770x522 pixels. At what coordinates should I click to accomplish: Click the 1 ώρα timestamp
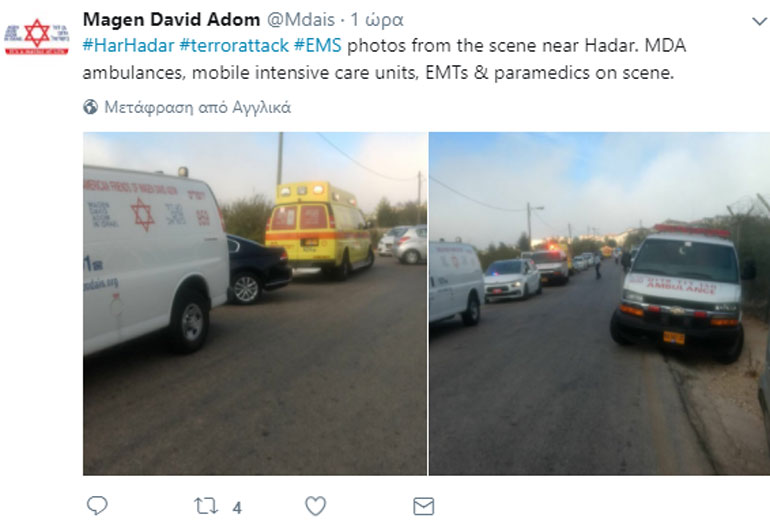pos(377,20)
